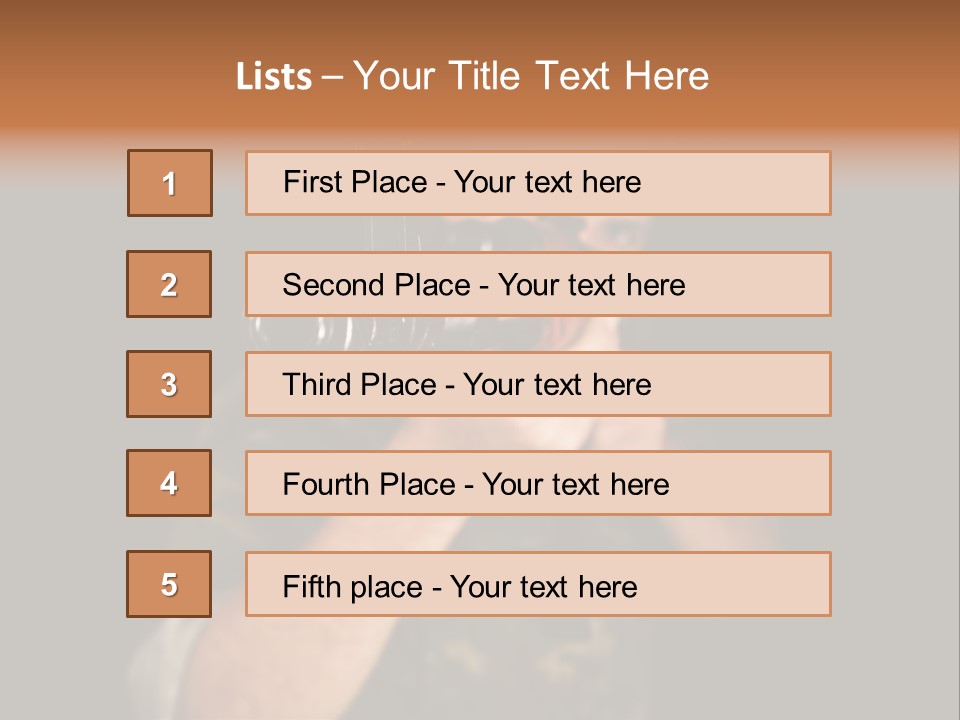Click the word 'Fifth' in the list

click(311, 586)
